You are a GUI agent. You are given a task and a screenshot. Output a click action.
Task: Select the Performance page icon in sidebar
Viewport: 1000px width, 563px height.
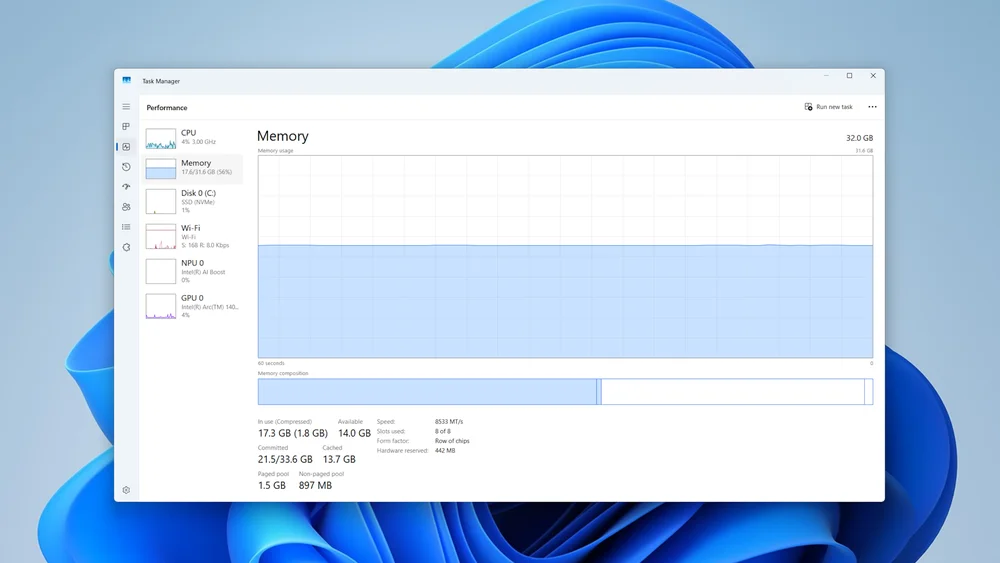(126, 147)
